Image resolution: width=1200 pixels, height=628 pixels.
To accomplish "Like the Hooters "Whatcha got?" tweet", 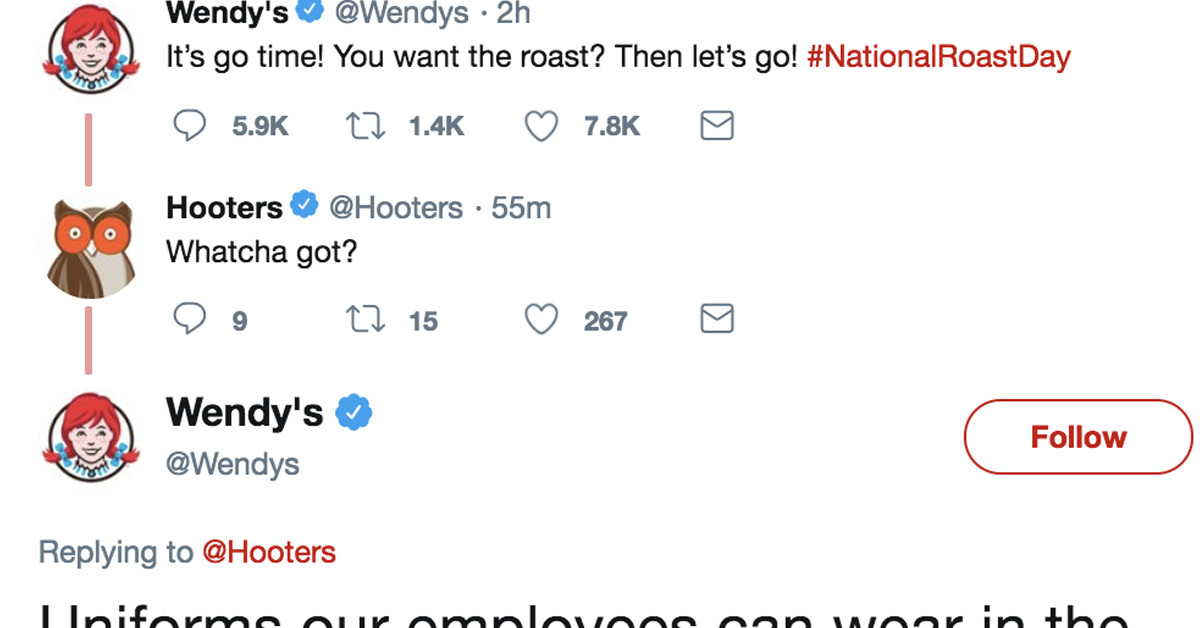I will [x=541, y=320].
